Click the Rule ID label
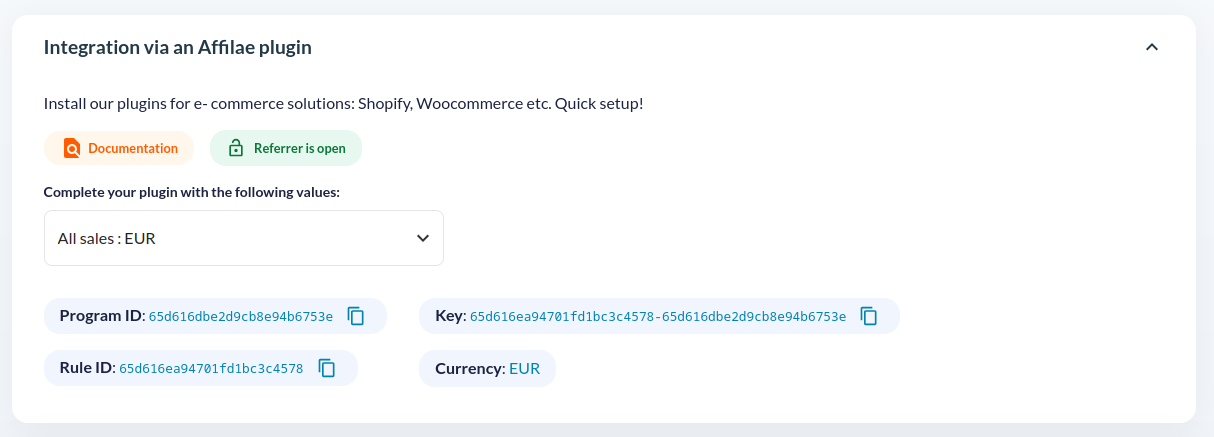Image resolution: width=1214 pixels, height=437 pixels. point(88,368)
